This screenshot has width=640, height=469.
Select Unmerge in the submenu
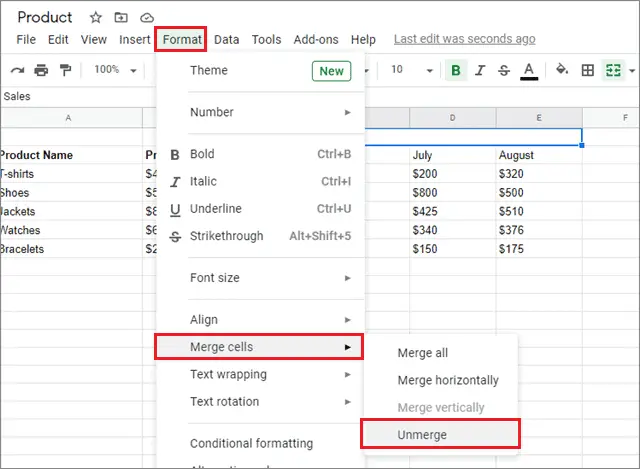pyautogui.click(x=440, y=434)
